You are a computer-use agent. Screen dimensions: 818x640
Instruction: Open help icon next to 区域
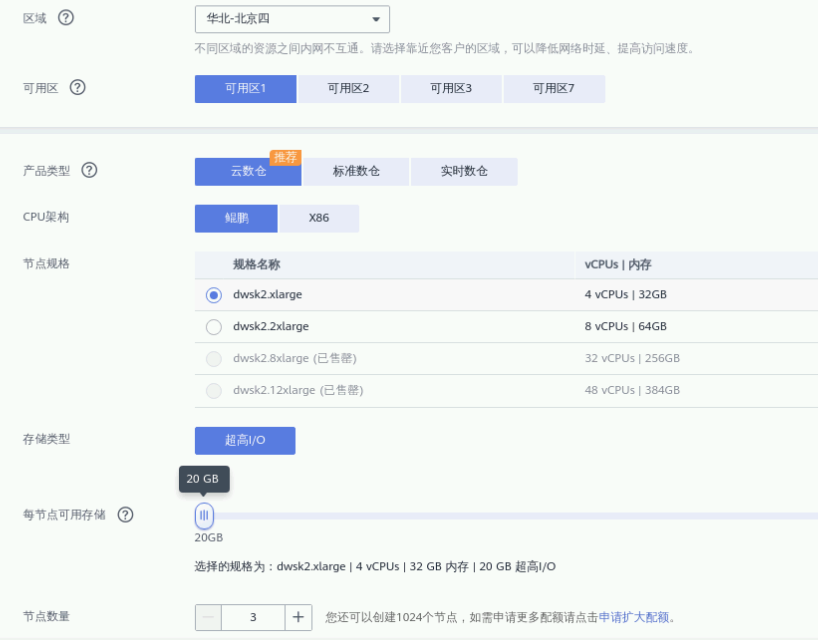pyautogui.click(x=66, y=18)
